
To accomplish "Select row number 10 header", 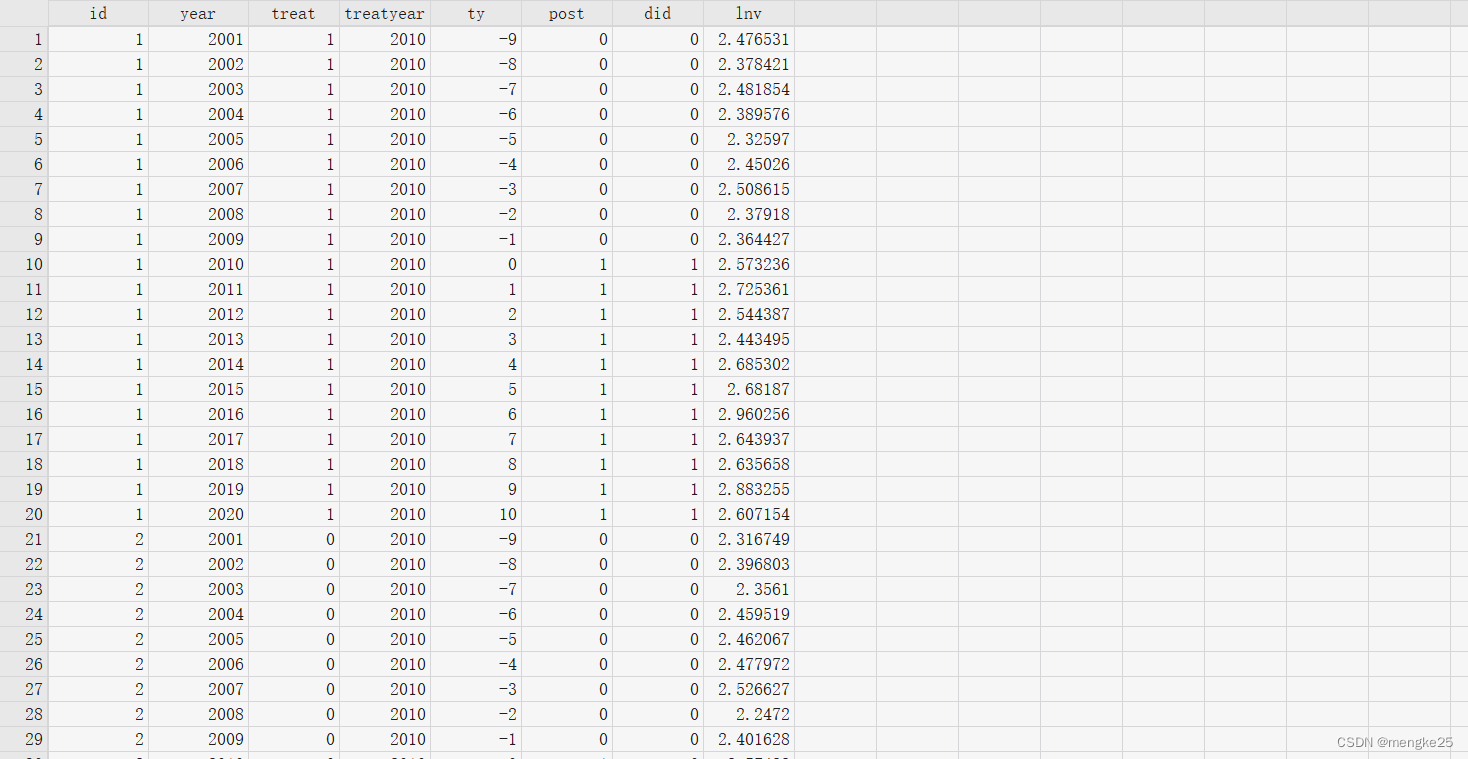I will [24, 264].
